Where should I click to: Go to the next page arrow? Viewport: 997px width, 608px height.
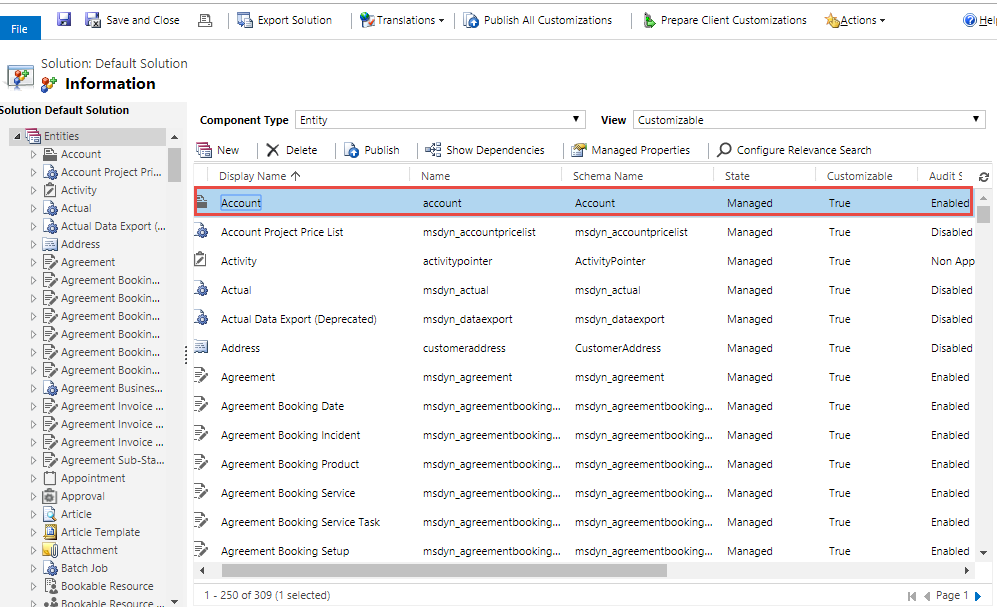978,596
